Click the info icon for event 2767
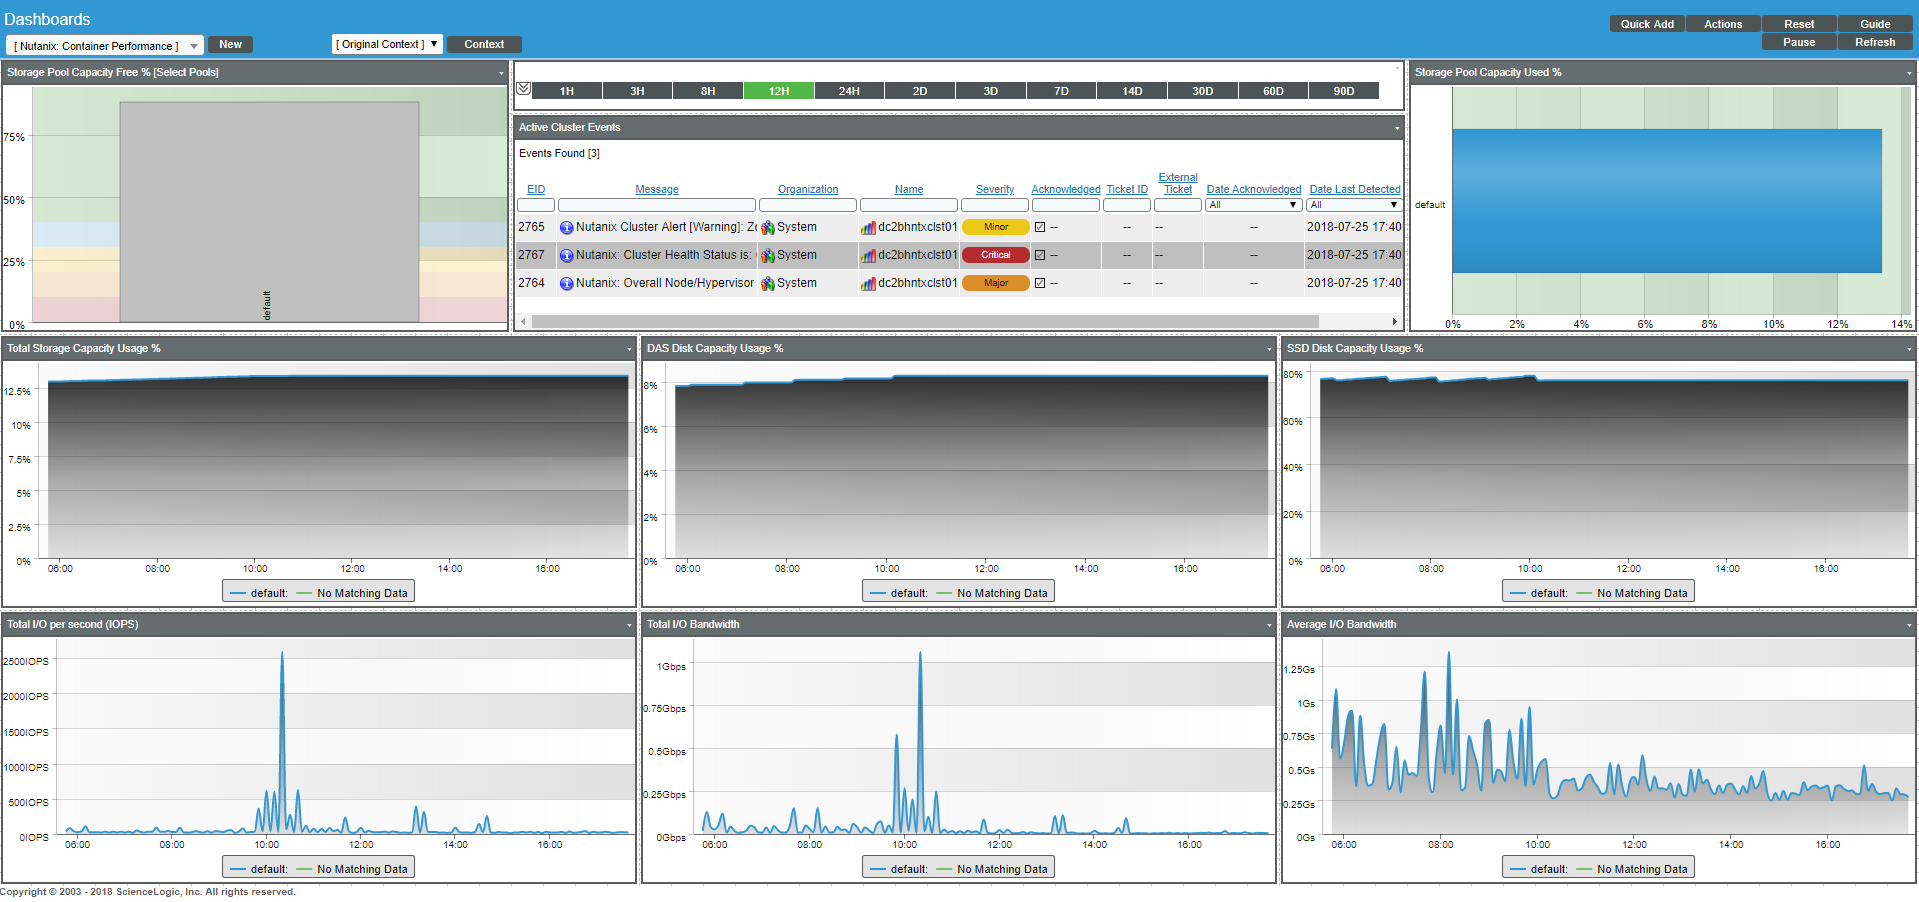This screenshot has height=902, width=1919. [x=566, y=256]
